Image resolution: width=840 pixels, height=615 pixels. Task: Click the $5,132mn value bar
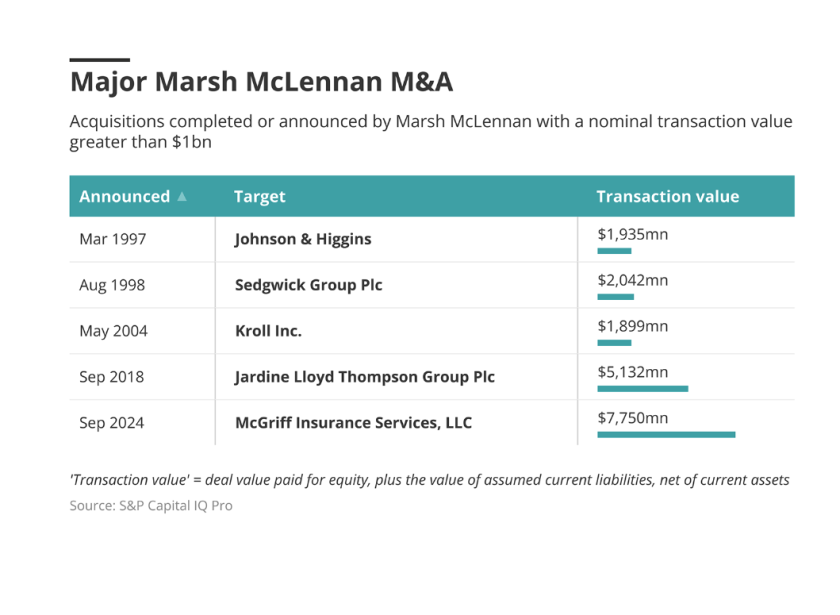click(642, 389)
